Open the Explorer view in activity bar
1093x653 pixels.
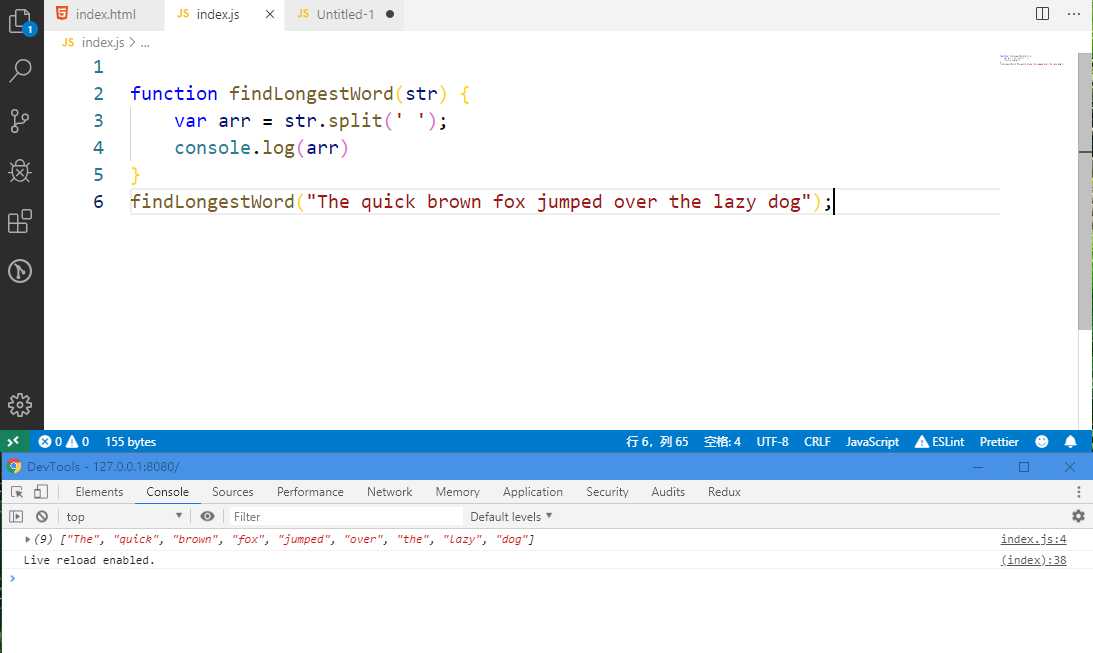tap(21, 22)
